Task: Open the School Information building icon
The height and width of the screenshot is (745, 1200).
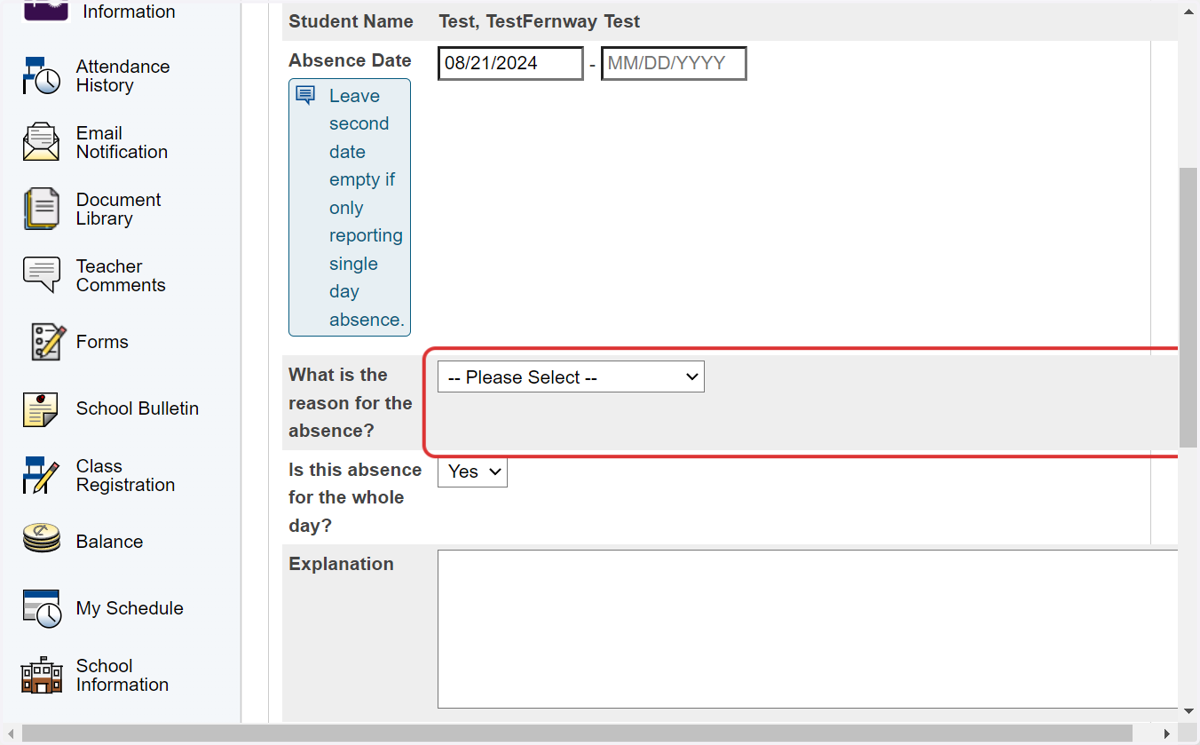Action: pyautogui.click(x=42, y=675)
